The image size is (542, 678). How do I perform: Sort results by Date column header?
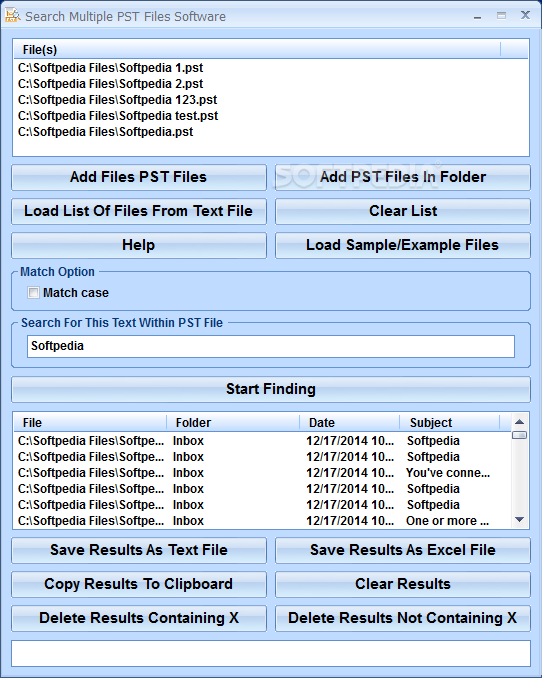350,422
